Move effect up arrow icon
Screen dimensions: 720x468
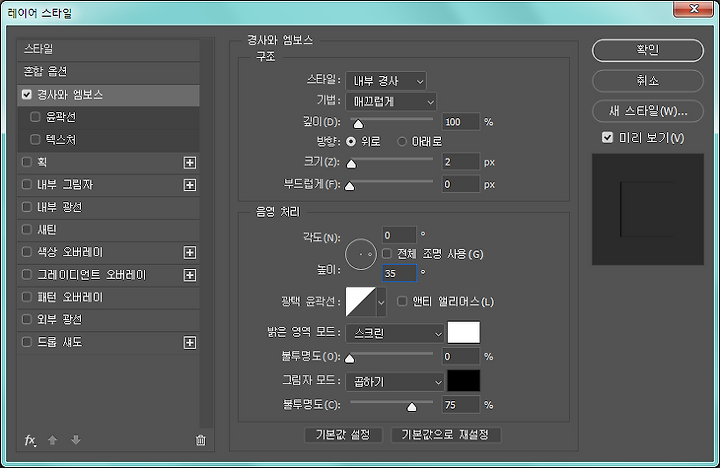52,440
